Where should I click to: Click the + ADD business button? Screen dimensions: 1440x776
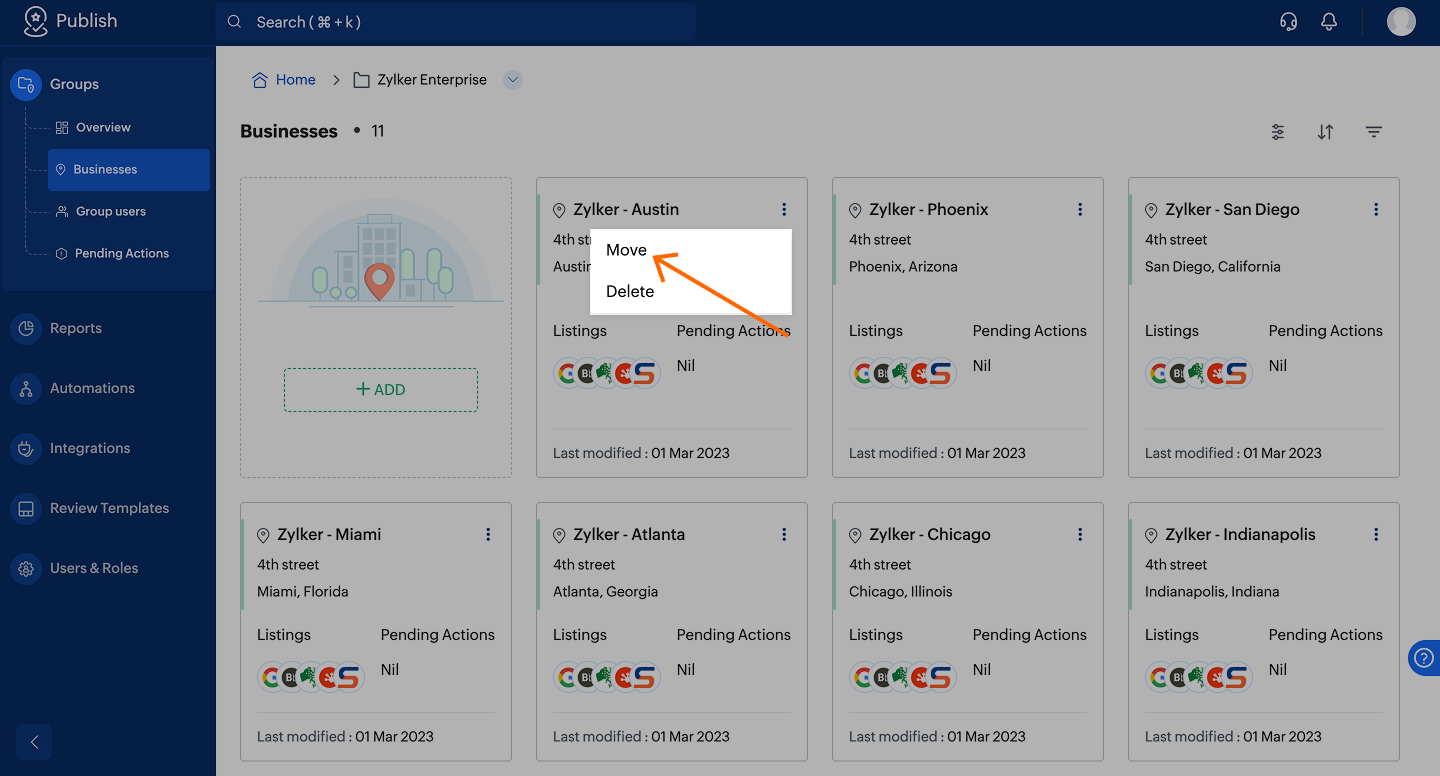click(381, 390)
